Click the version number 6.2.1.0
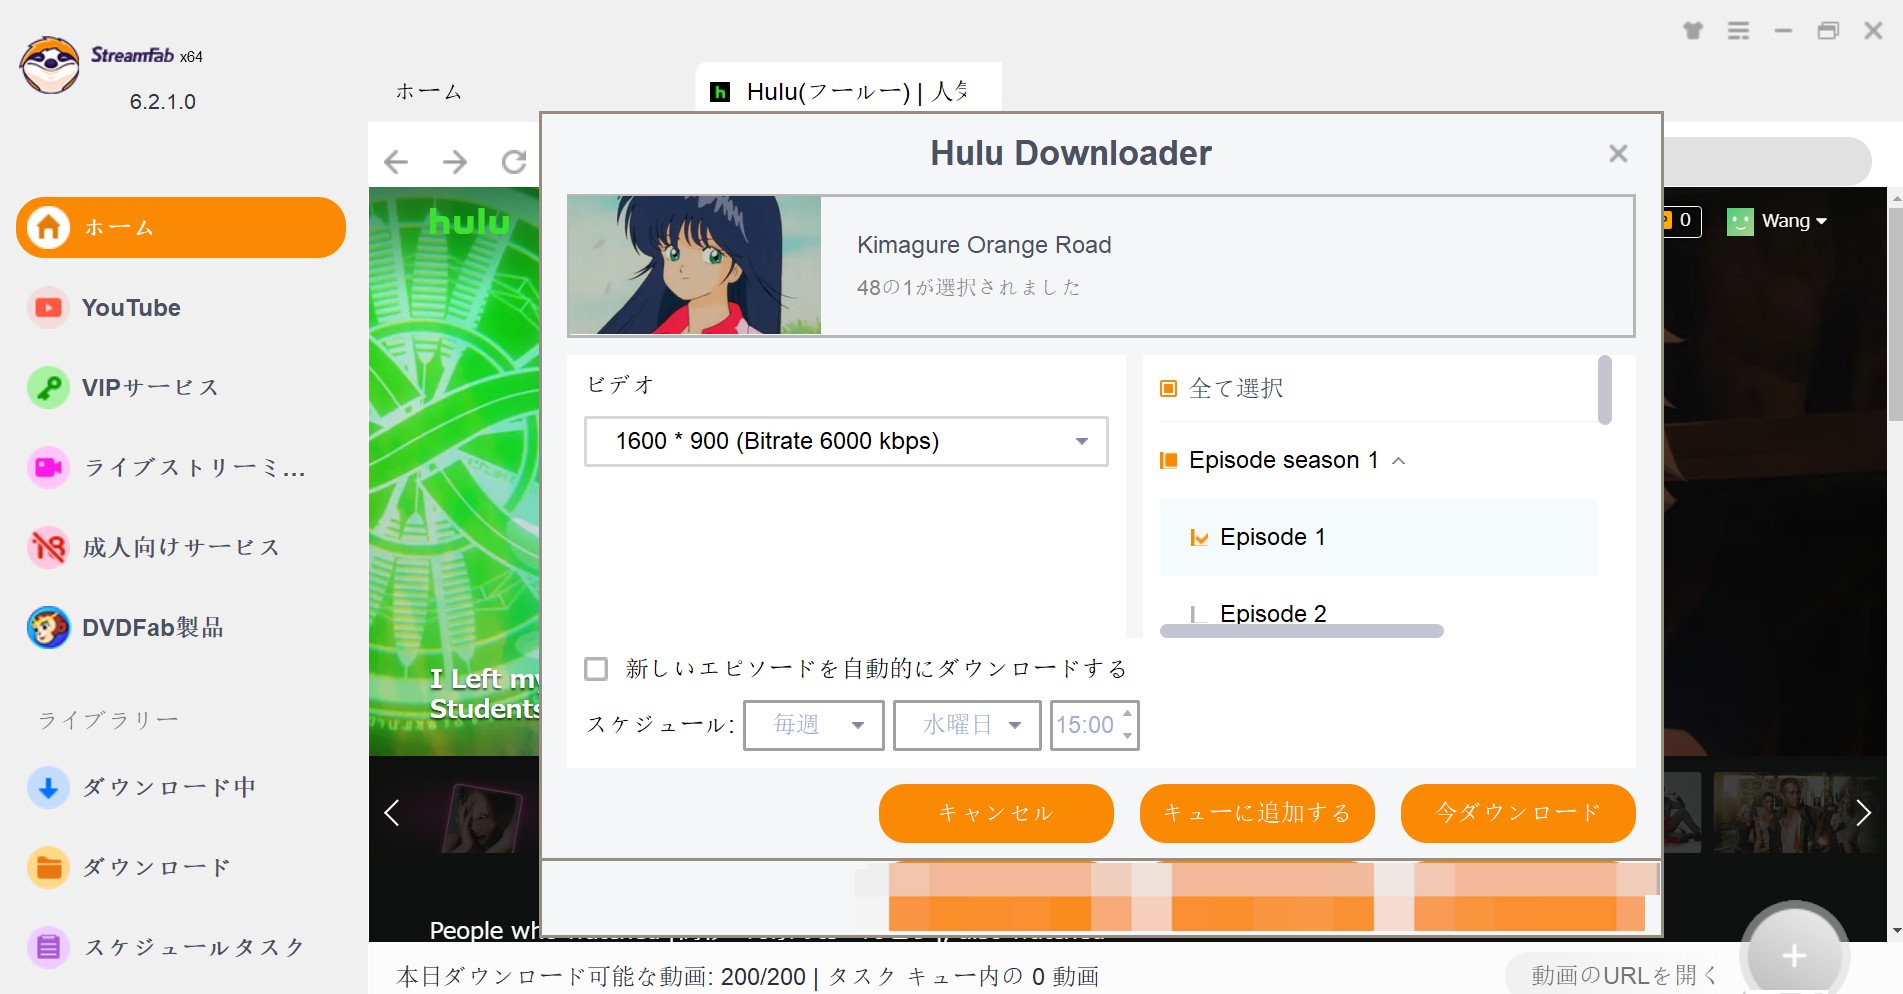Viewport: 1903px width, 994px height. click(163, 102)
